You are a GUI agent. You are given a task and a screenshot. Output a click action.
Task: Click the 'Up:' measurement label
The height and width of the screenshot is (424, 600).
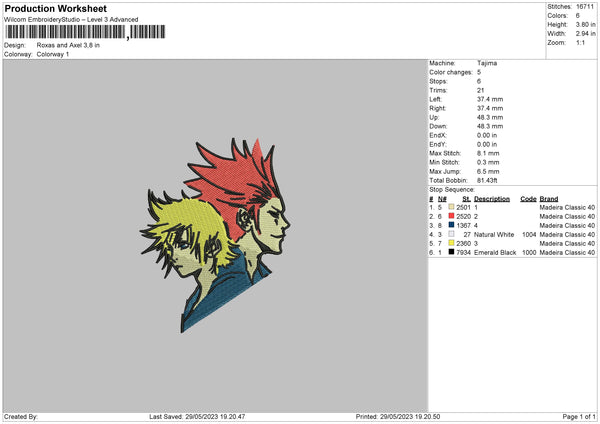click(434, 117)
